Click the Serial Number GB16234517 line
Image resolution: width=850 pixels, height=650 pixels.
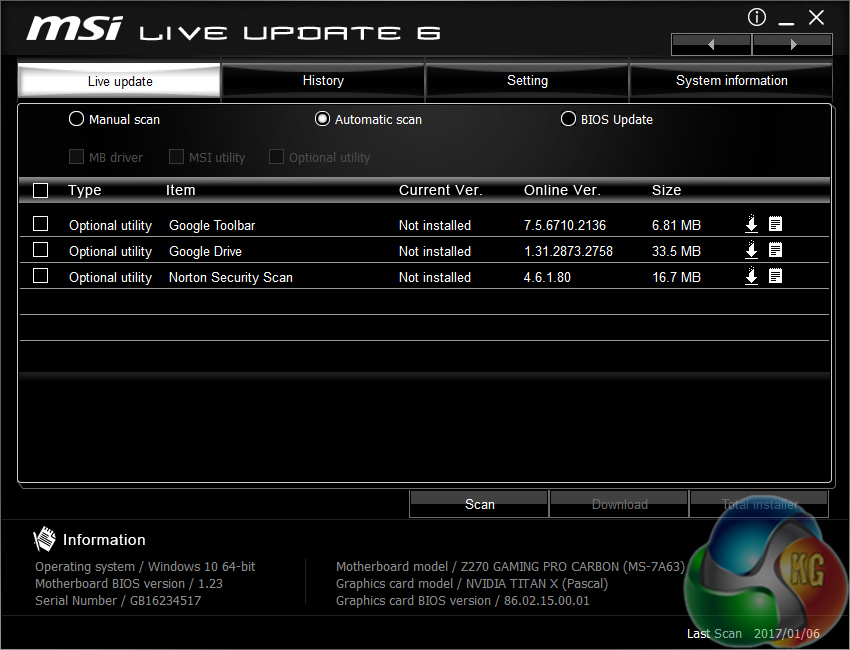(x=118, y=601)
